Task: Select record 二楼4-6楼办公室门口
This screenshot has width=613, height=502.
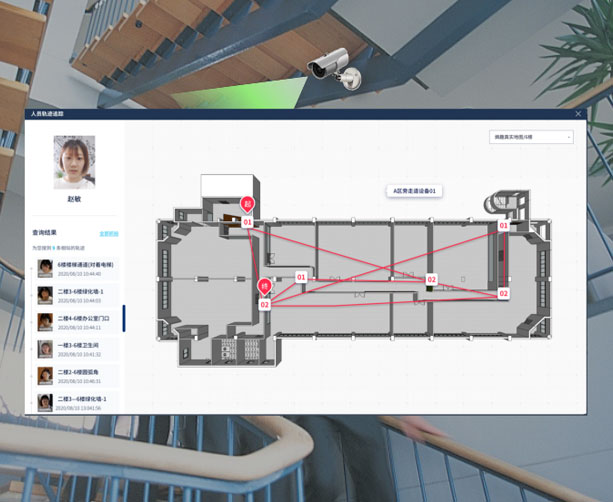Action: (76, 322)
